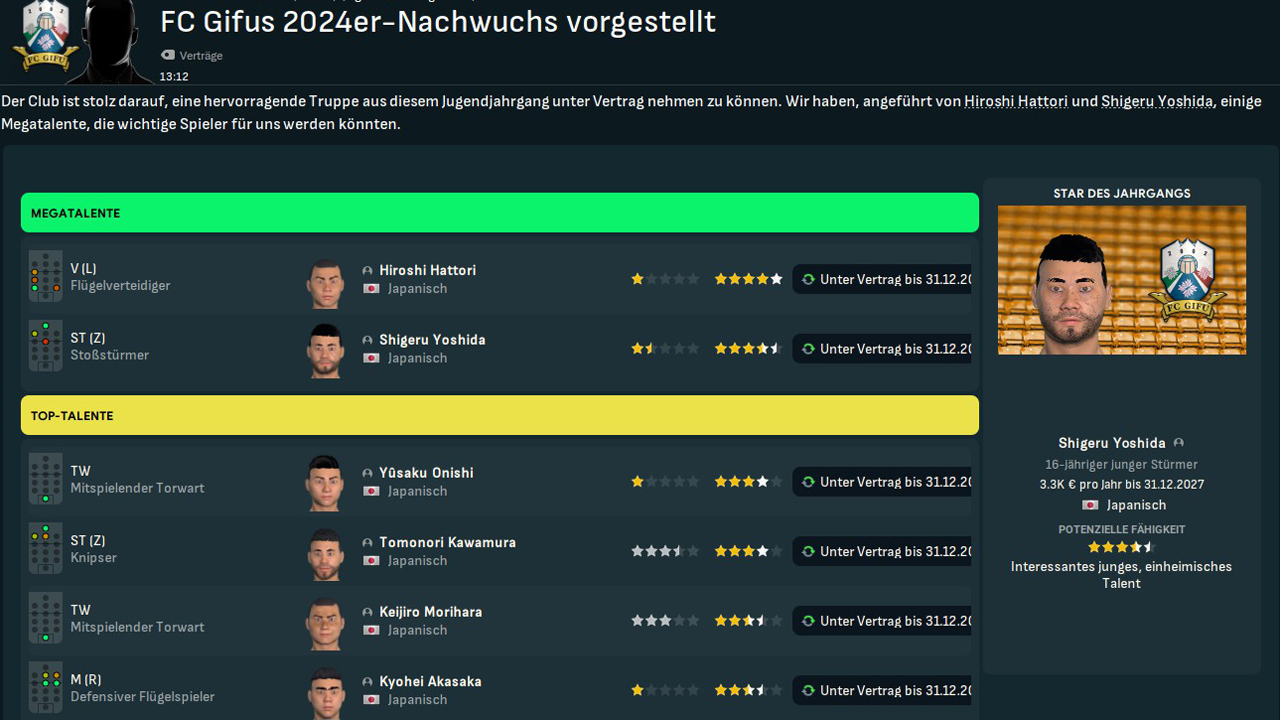Open Hiroshi Hattori link in intro text
Image resolution: width=1280 pixels, height=720 pixels.
coord(1016,101)
